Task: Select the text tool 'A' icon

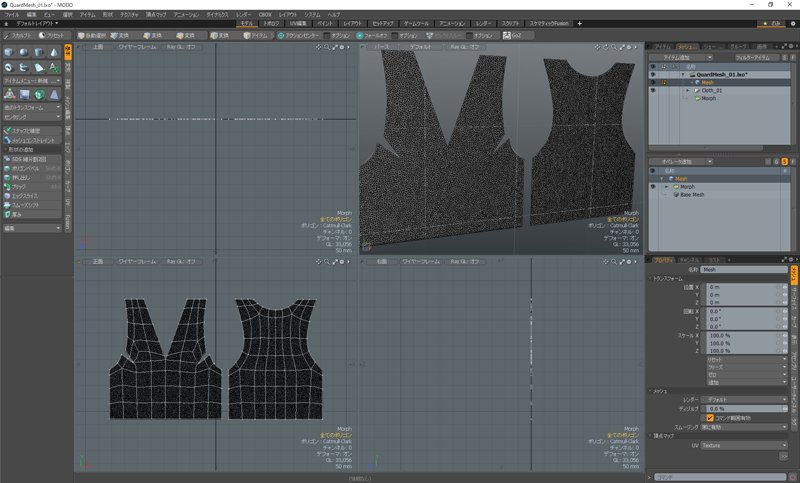Action: tap(54, 67)
